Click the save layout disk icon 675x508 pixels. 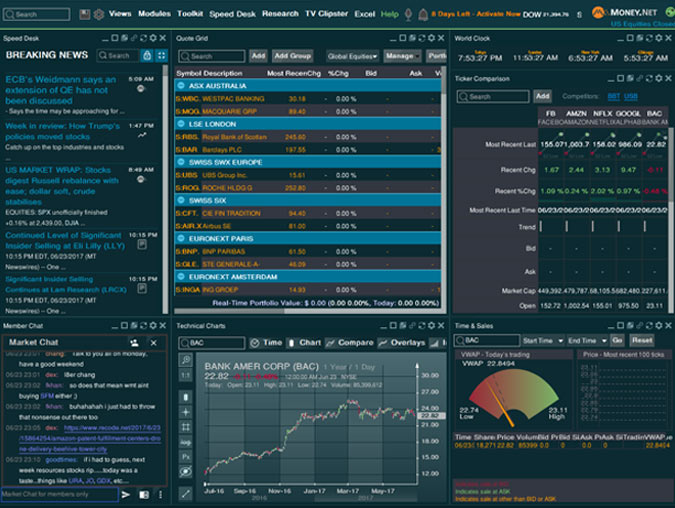(84, 14)
